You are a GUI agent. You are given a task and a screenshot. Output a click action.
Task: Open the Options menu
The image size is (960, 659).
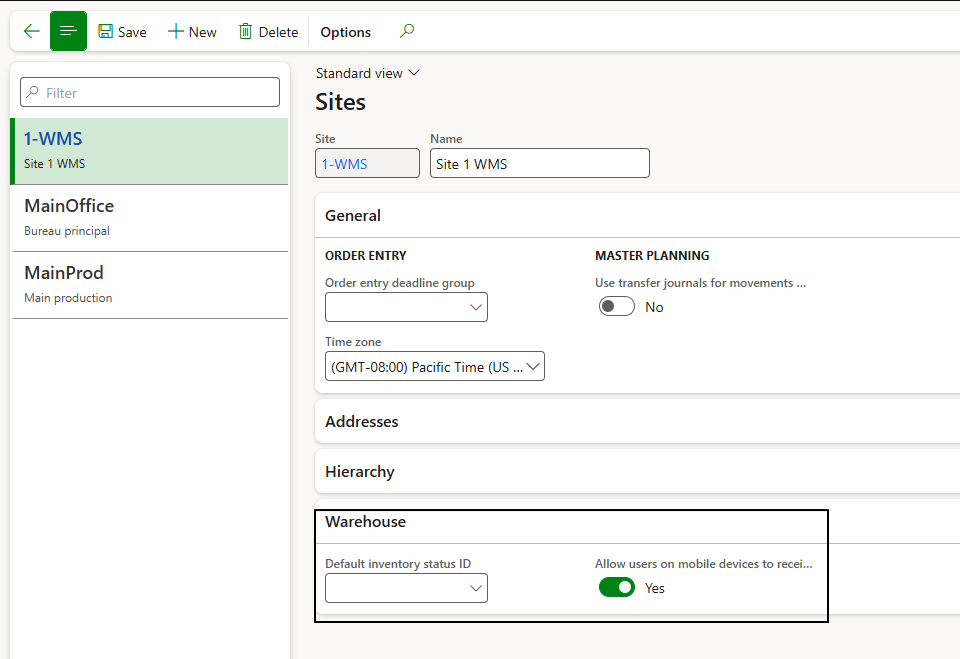pyautogui.click(x=345, y=32)
